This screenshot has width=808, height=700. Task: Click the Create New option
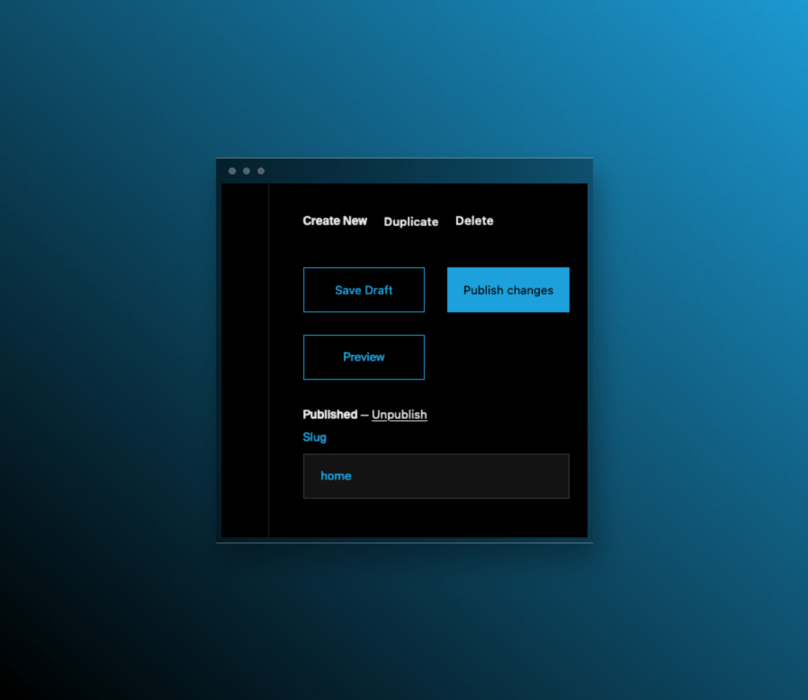tap(334, 221)
